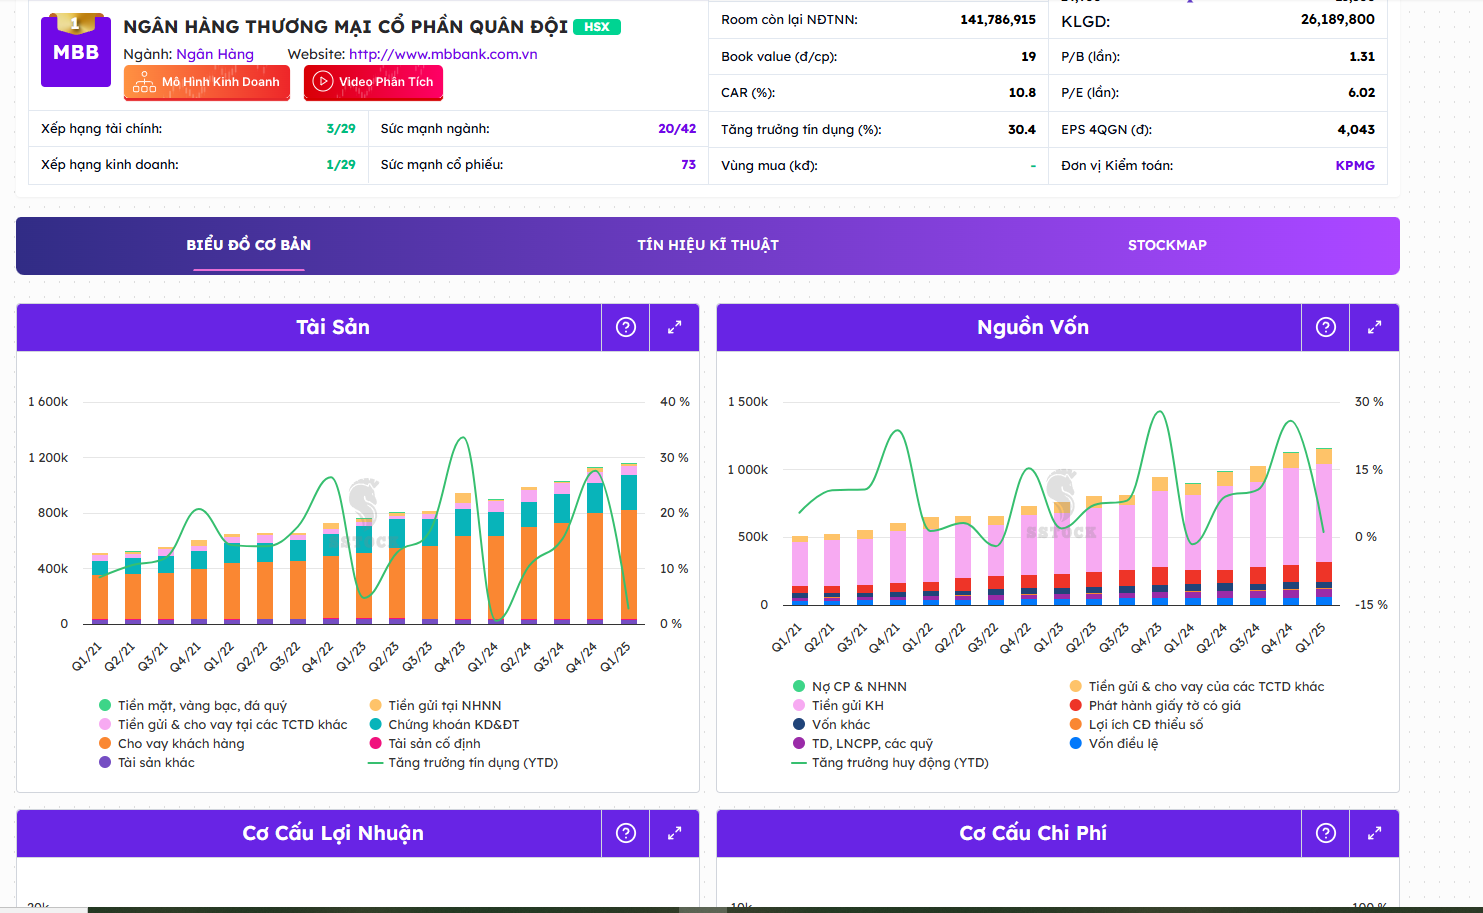Hide Tiền gửi KH series in legend

pos(847,705)
